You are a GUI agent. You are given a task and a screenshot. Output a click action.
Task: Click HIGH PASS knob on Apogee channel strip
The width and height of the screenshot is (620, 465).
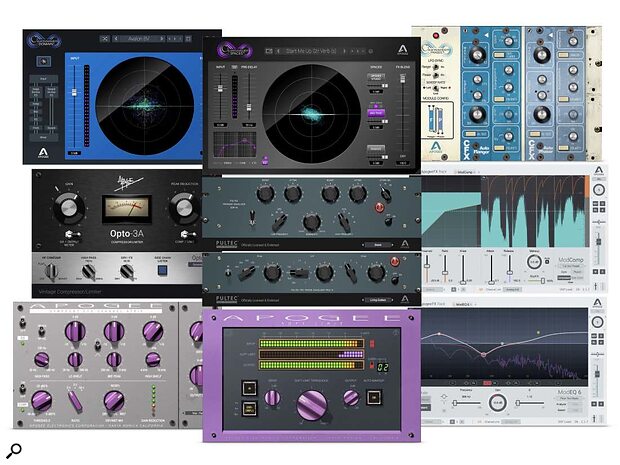42,359
